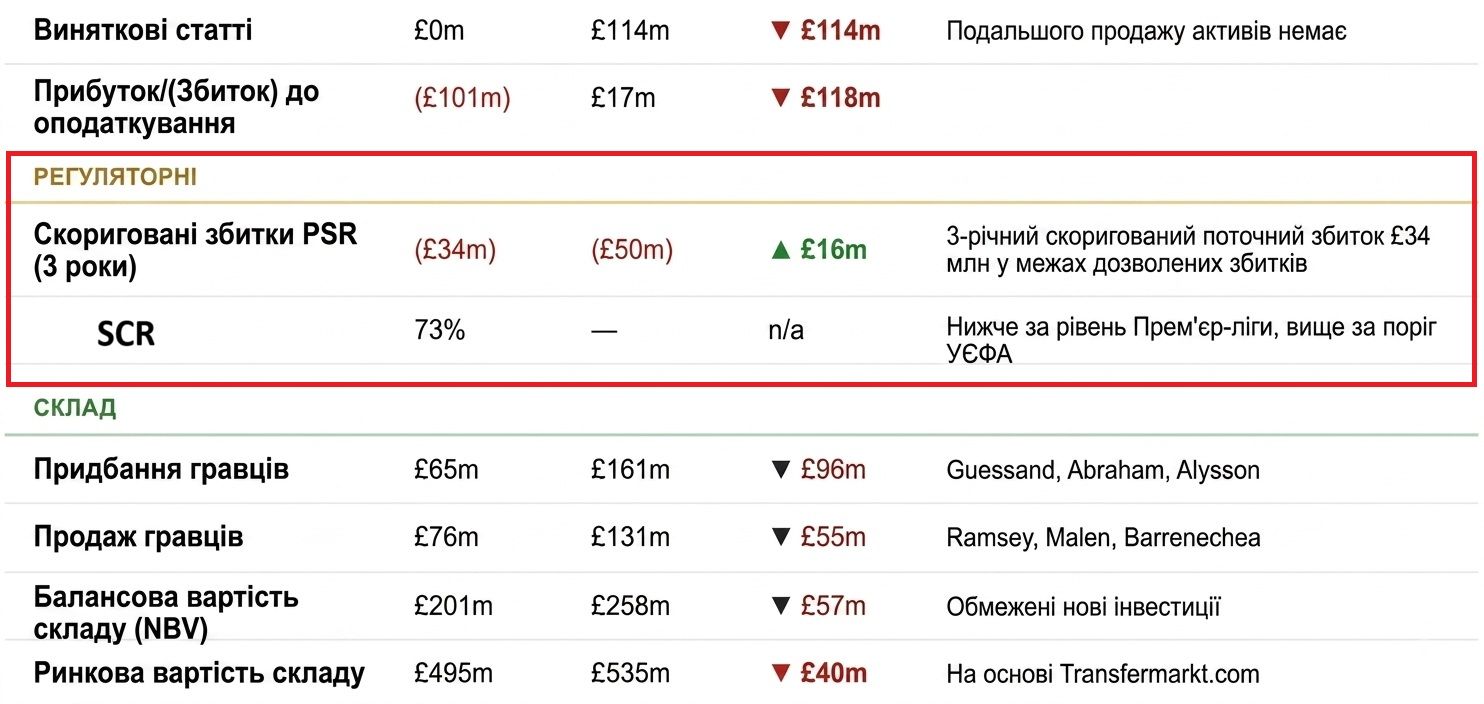1484x704 pixels.
Task: Click the Виняткові статті row label
Action: [x=143, y=30]
